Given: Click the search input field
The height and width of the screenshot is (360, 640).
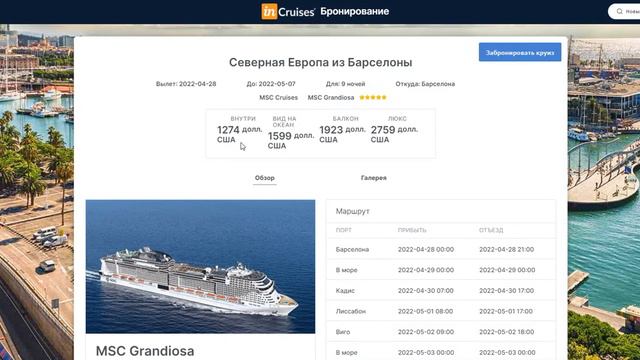Looking at the screenshot, I should click(624, 11).
